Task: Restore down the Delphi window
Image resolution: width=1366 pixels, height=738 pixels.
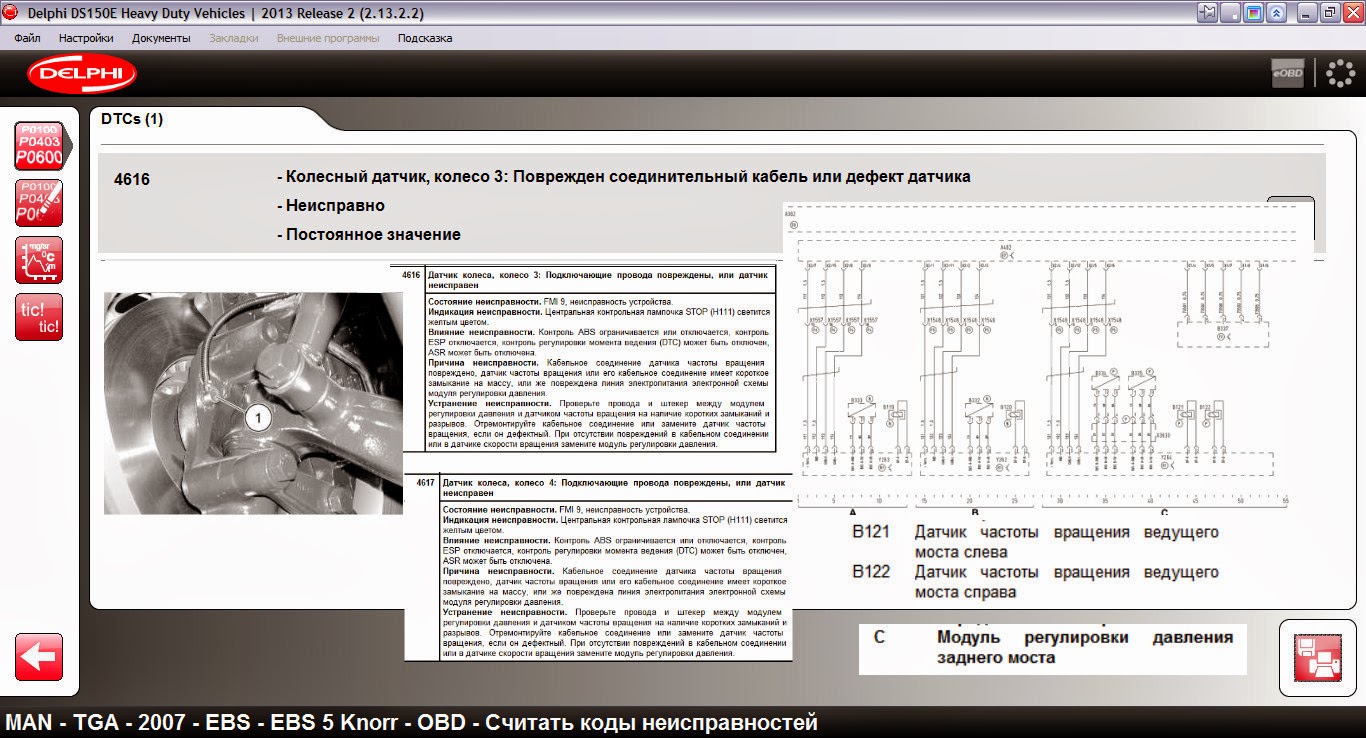Action: pos(1329,13)
